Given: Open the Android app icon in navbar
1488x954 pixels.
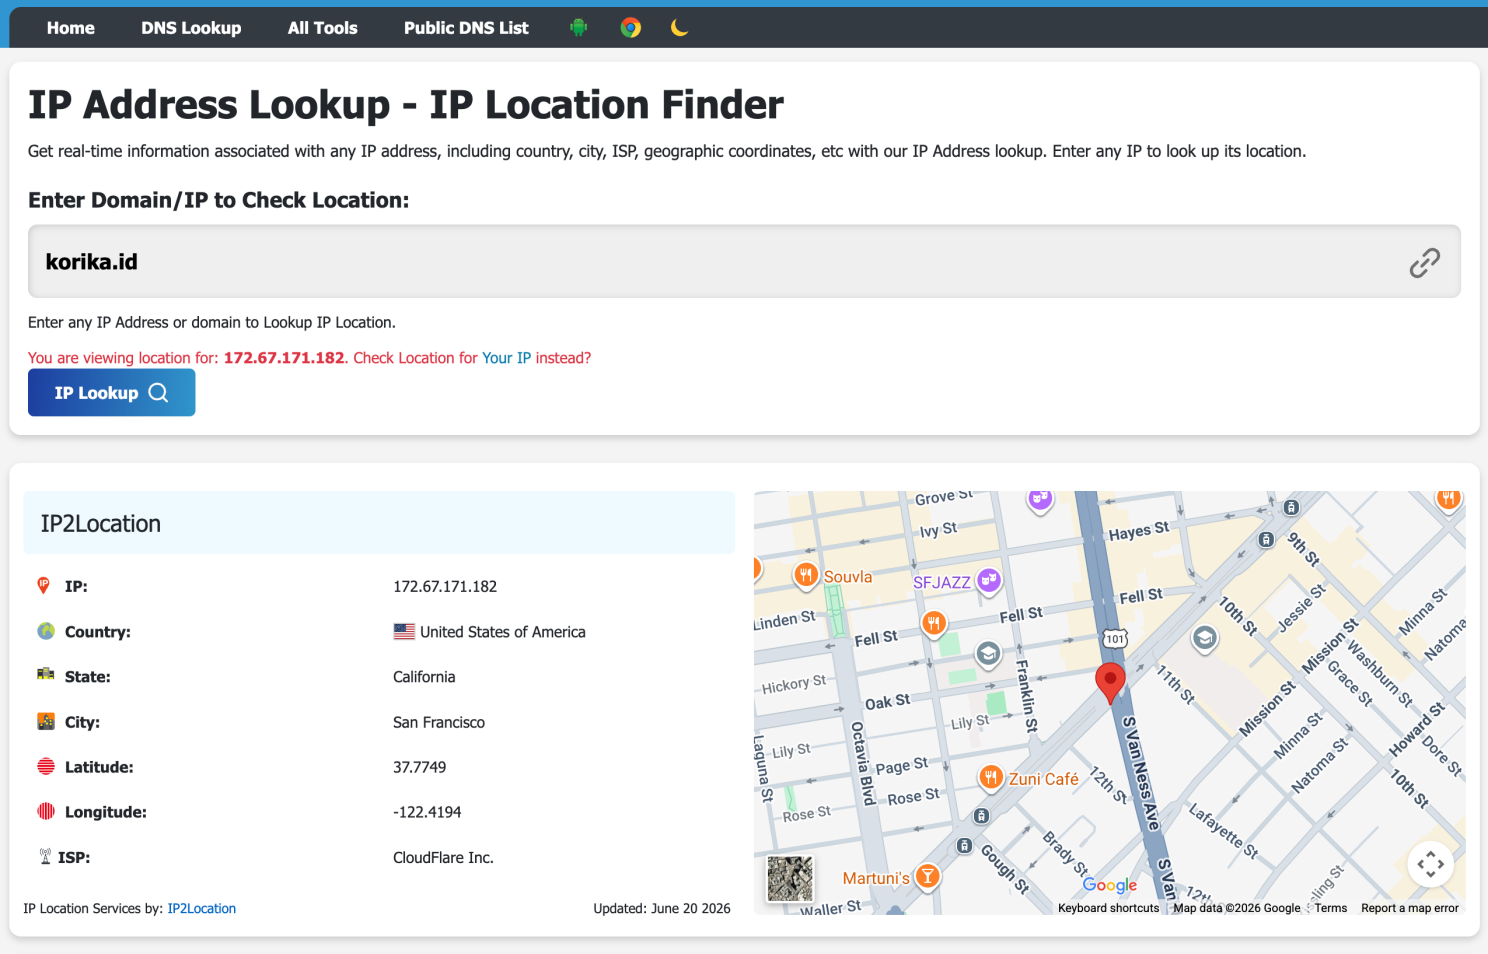Looking at the screenshot, I should (x=578, y=28).
